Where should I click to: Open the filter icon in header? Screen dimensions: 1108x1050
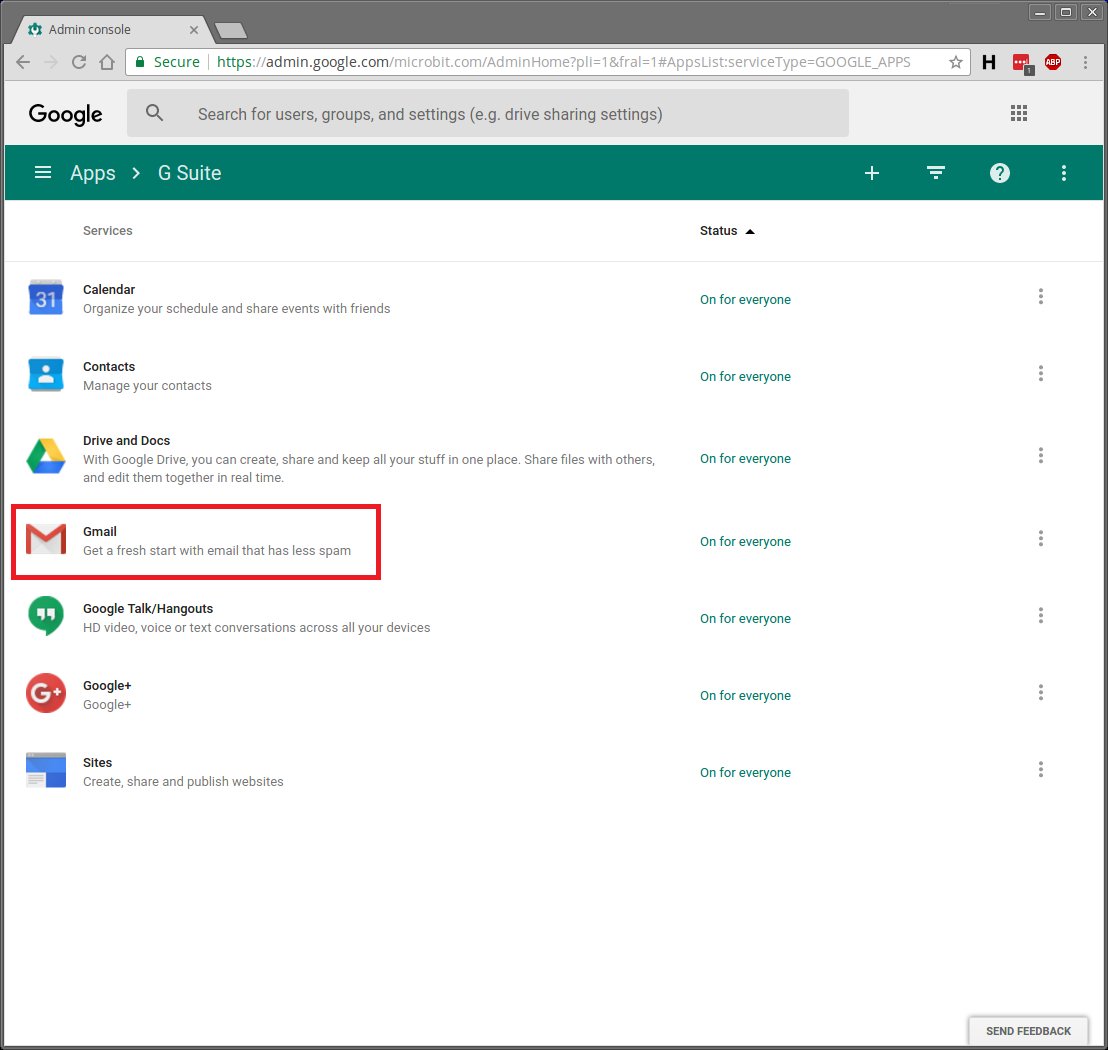[x=936, y=173]
